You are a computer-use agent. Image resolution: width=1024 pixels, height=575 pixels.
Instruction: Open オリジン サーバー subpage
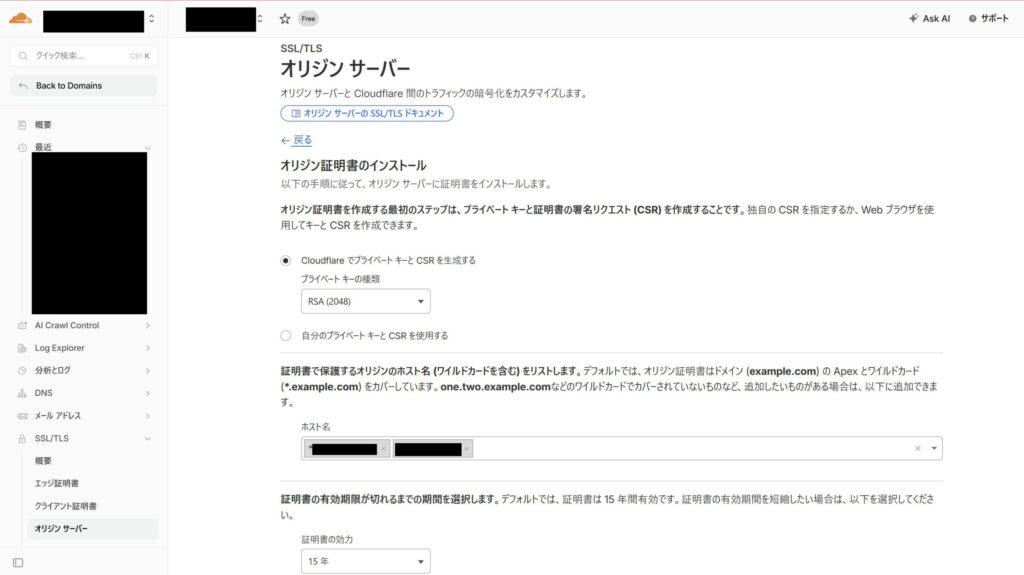[x=92, y=529]
